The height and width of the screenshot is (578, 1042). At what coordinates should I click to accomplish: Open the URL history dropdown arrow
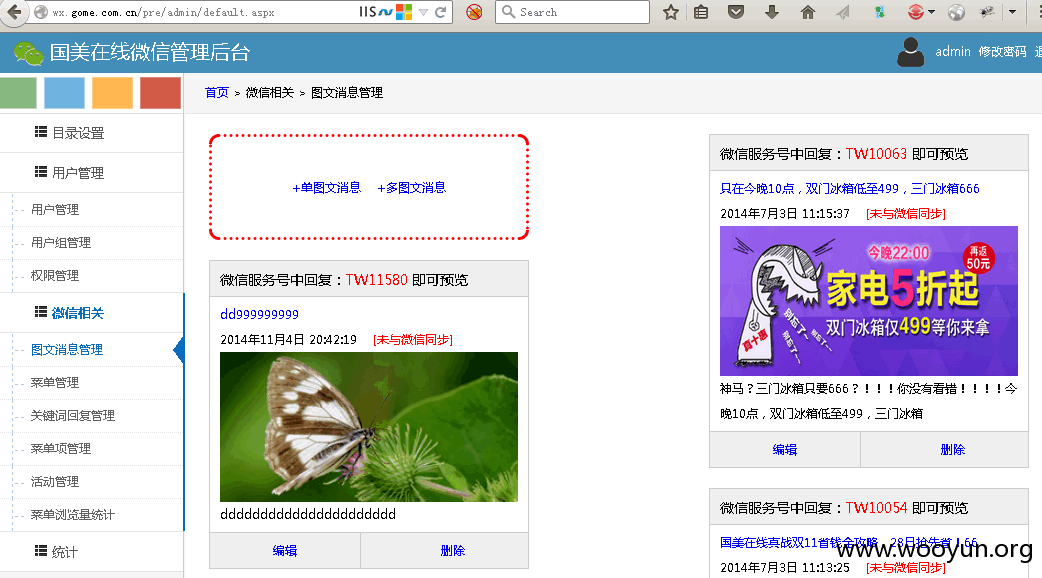click(x=423, y=12)
